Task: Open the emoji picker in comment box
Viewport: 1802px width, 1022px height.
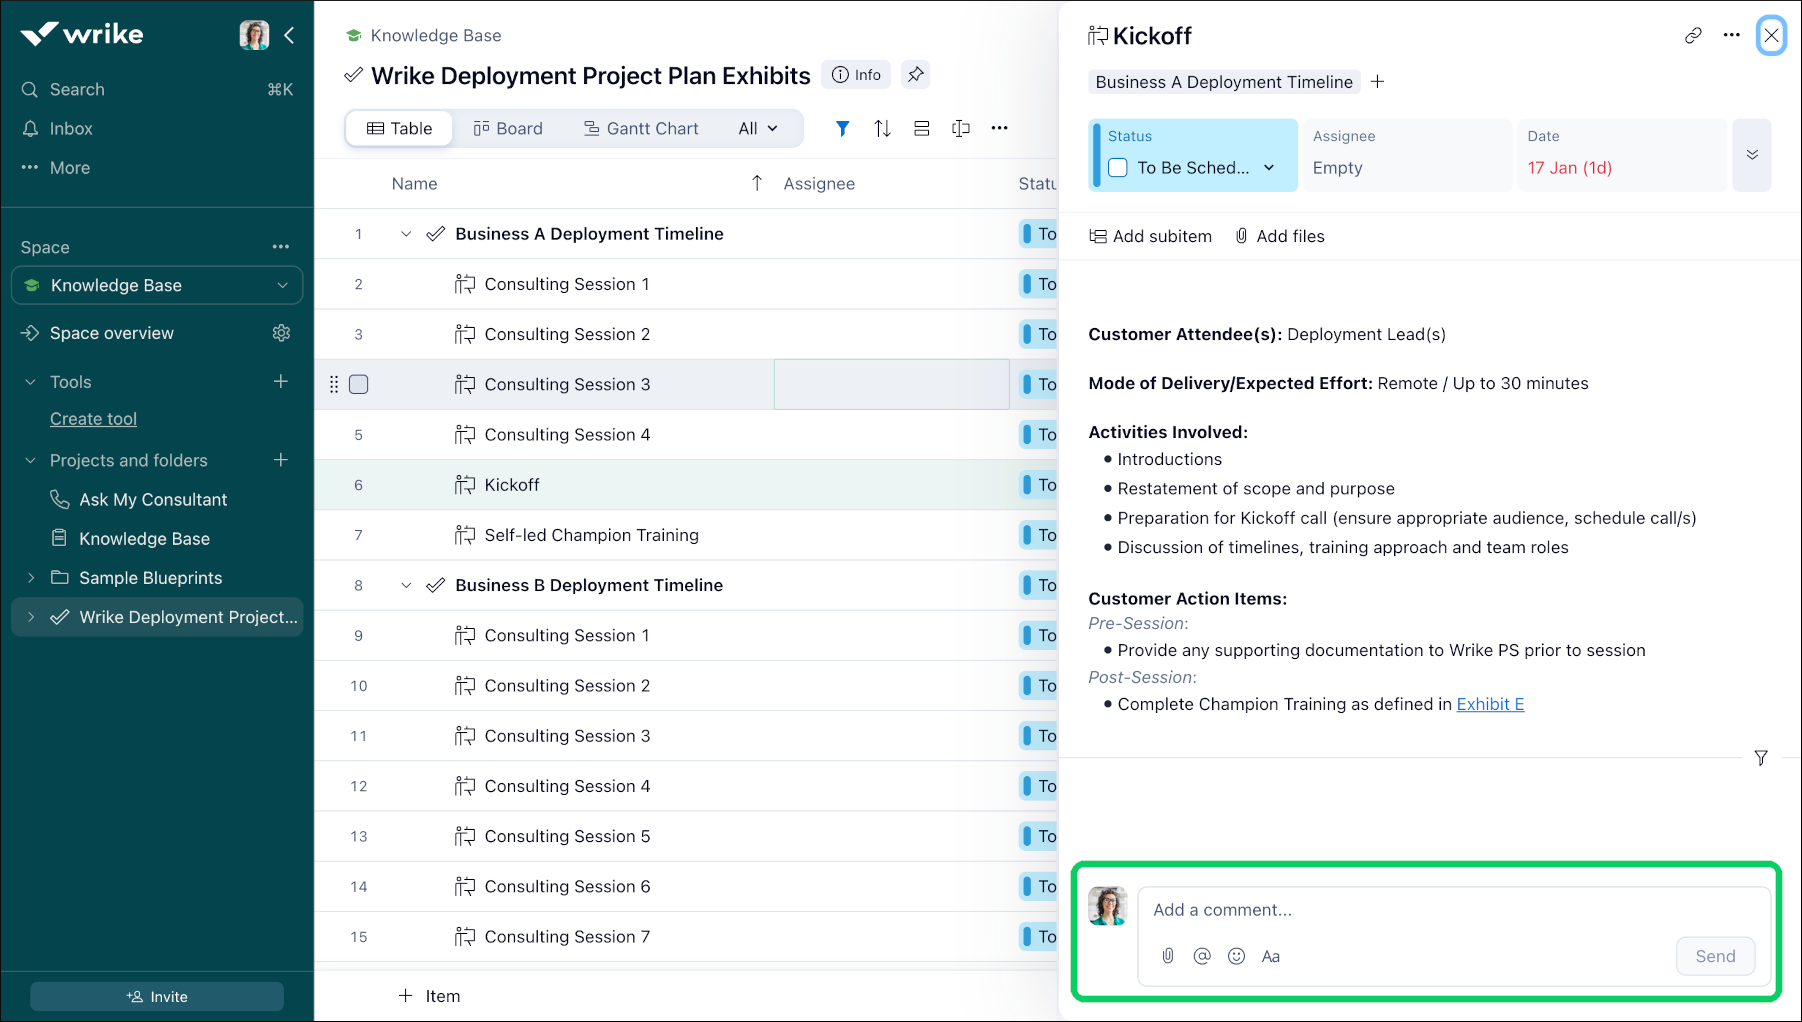Action: [x=1236, y=956]
